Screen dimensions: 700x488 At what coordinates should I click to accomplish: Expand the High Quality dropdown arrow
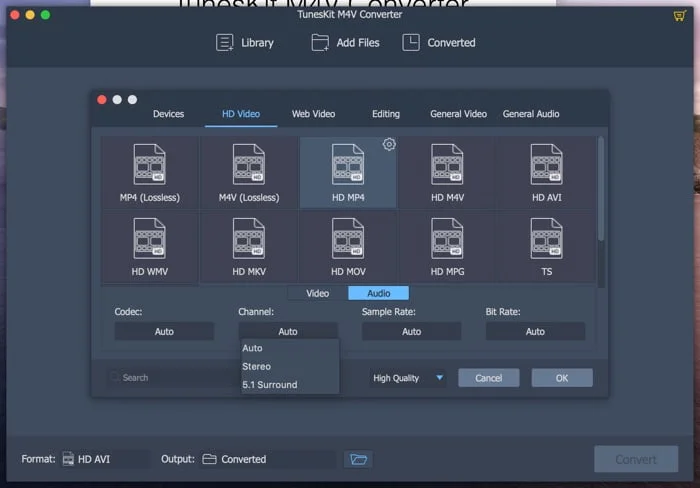pyautogui.click(x=439, y=378)
